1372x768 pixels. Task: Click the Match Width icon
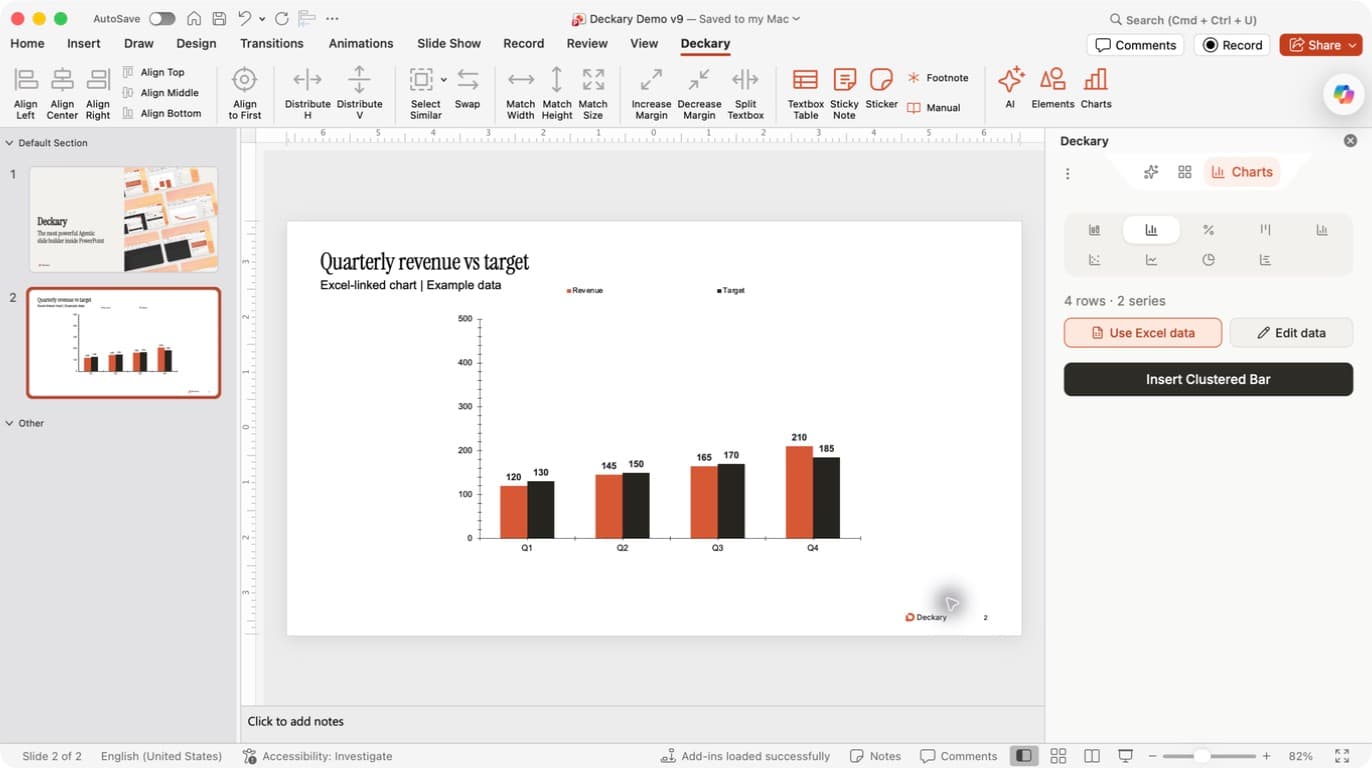[521, 80]
